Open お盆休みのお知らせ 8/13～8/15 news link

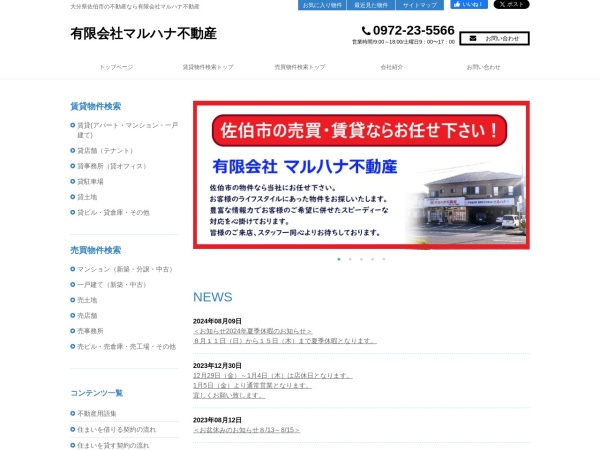pos(246,430)
